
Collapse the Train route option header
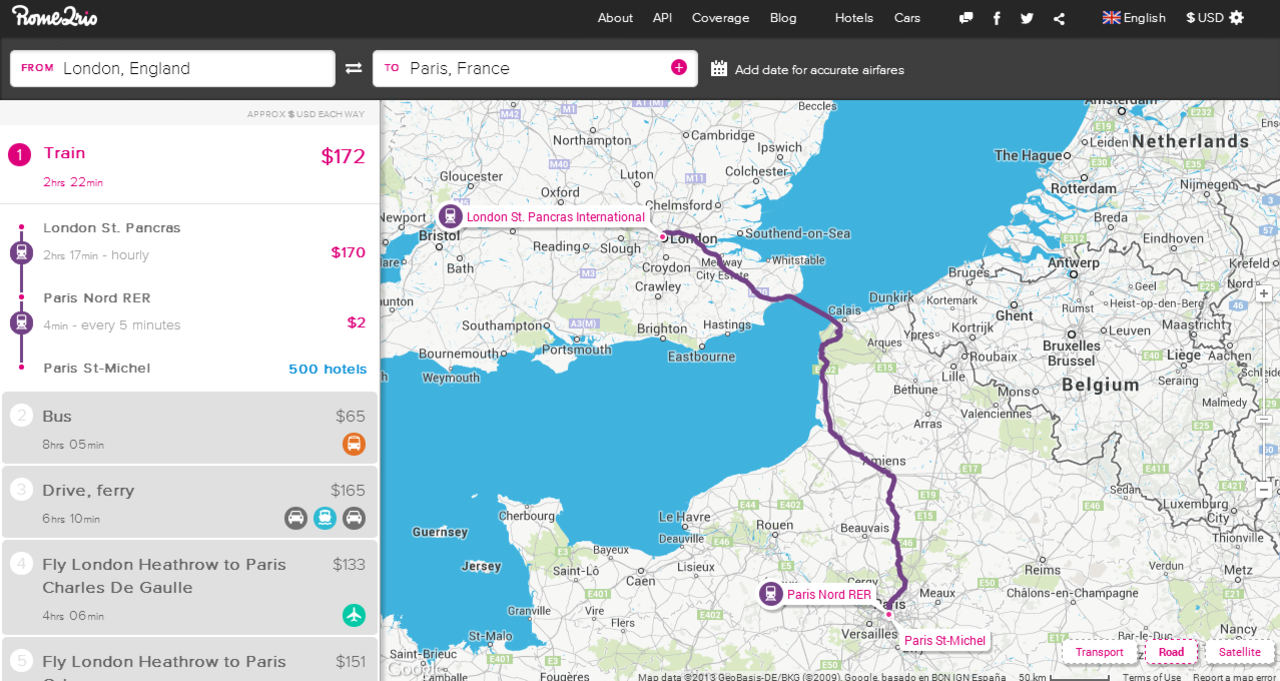point(190,165)
